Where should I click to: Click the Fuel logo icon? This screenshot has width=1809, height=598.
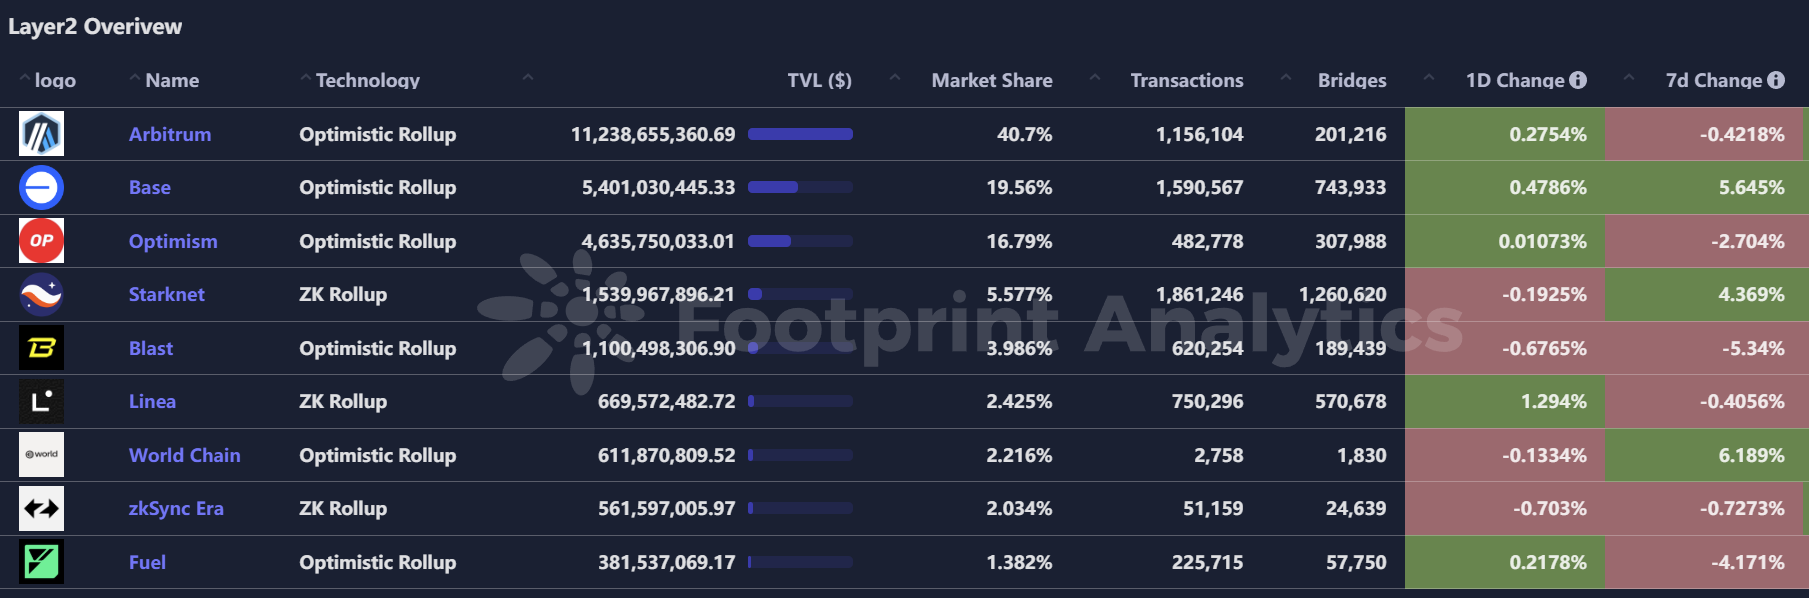(40, 562)
